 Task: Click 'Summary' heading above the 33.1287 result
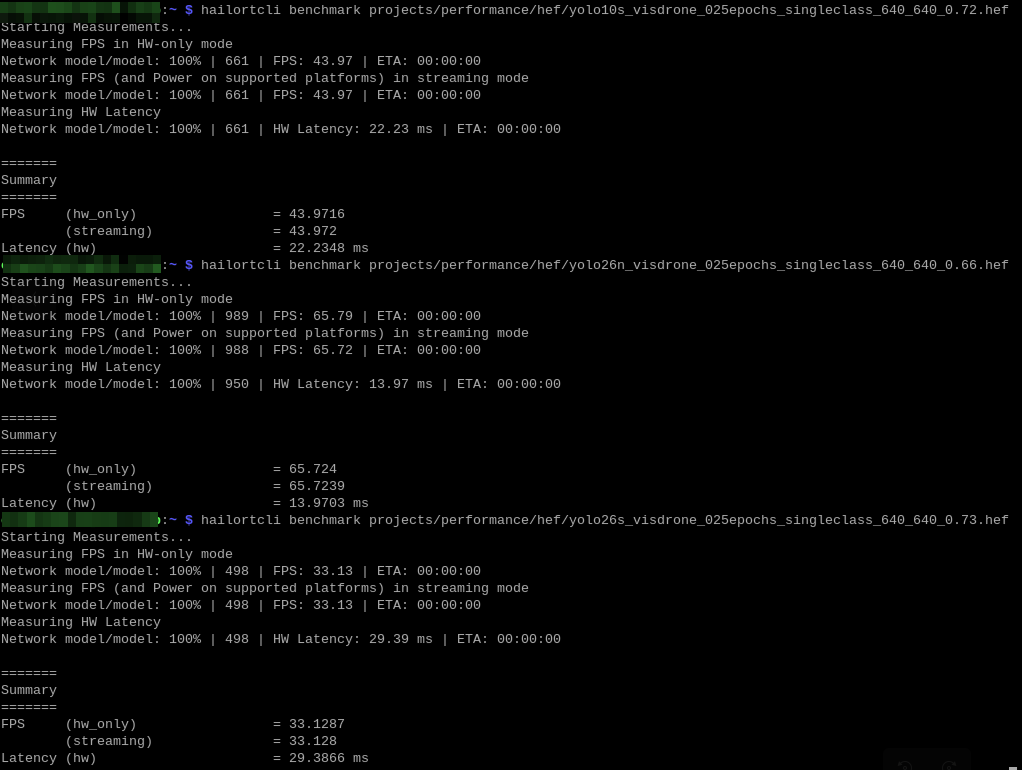29,690
